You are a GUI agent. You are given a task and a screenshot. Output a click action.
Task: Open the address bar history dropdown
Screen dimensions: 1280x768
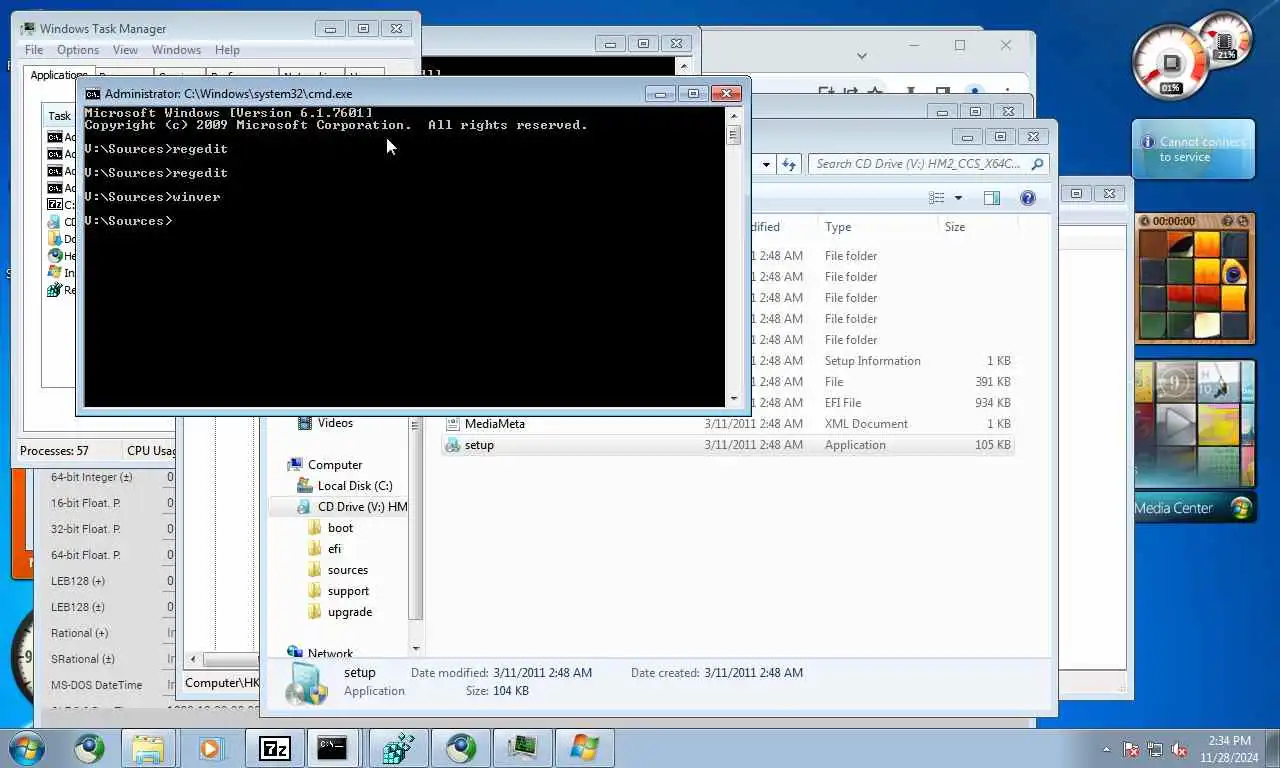click(x=767, y=164)
